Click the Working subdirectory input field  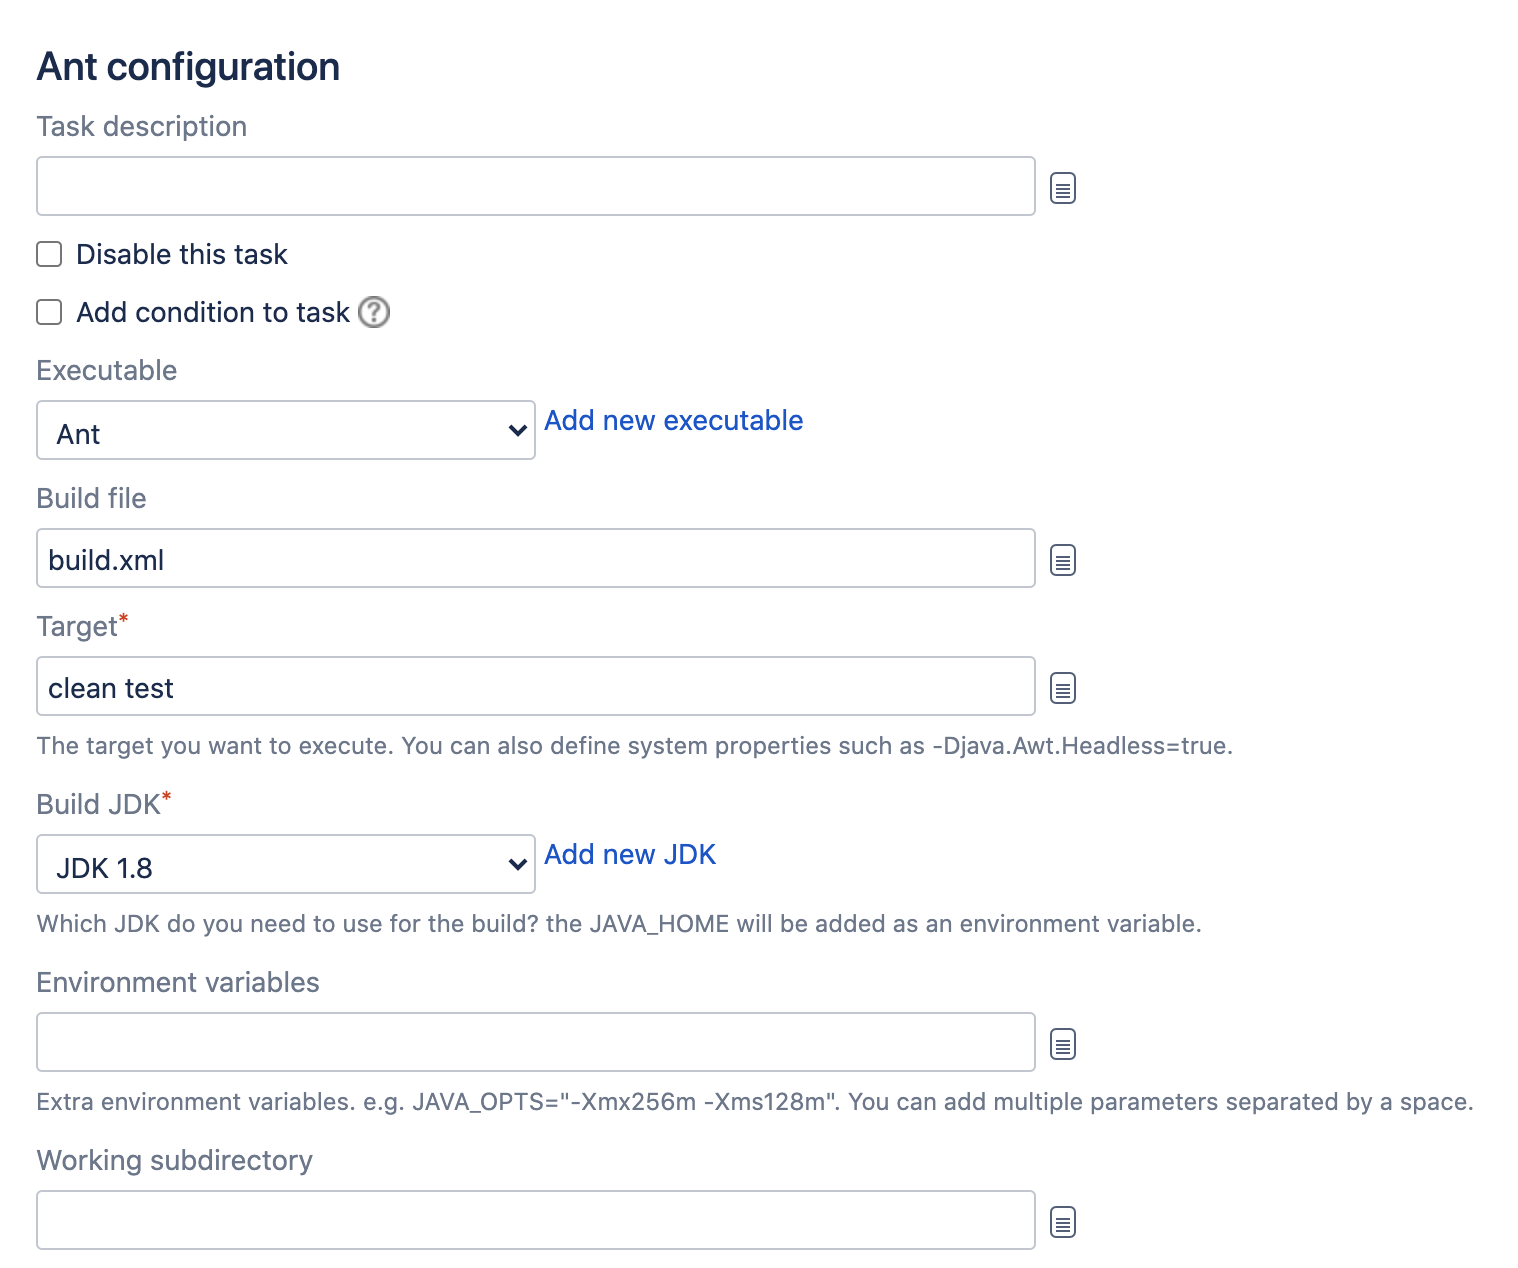(x=535, y=1220)
